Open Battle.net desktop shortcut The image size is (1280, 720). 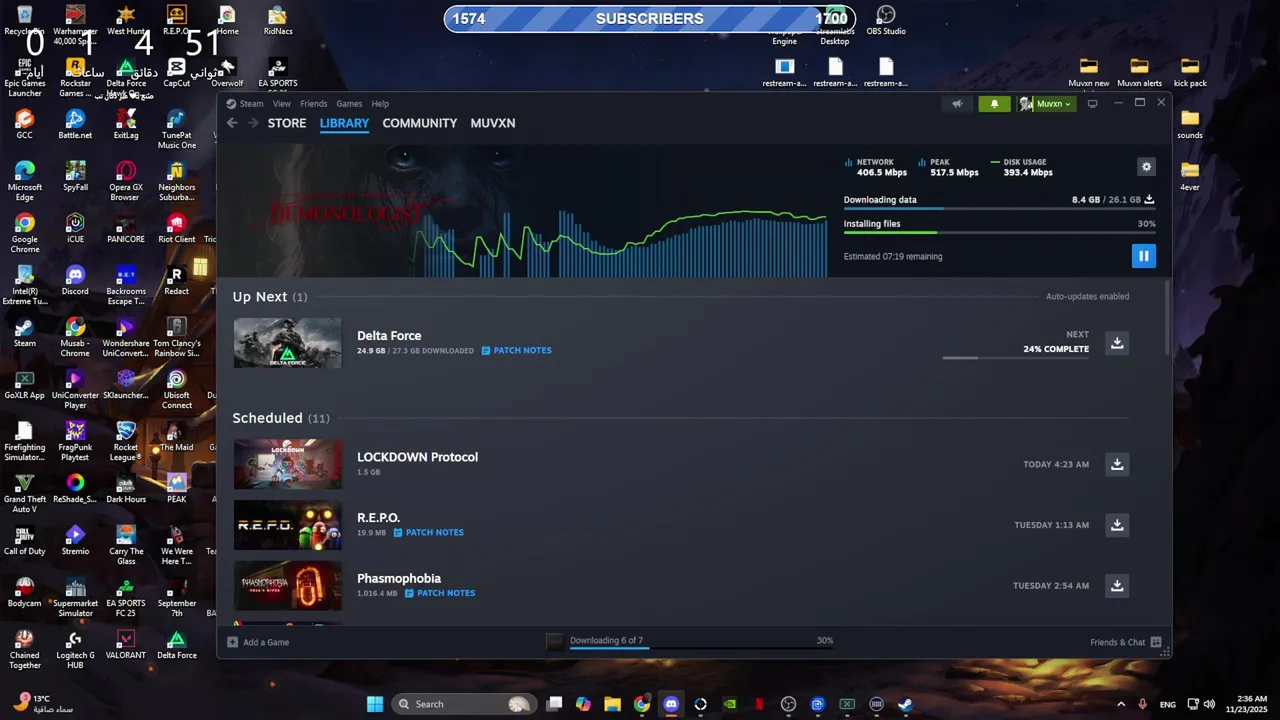75,124
